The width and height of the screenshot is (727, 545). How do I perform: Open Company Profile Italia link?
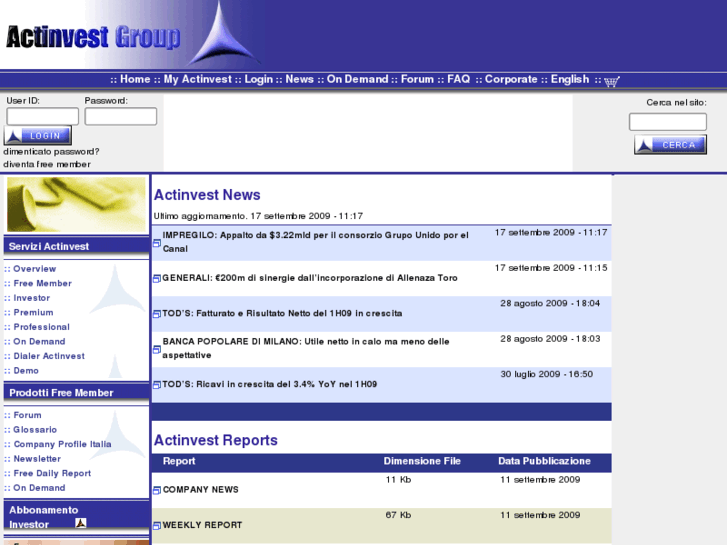(63, 444)
